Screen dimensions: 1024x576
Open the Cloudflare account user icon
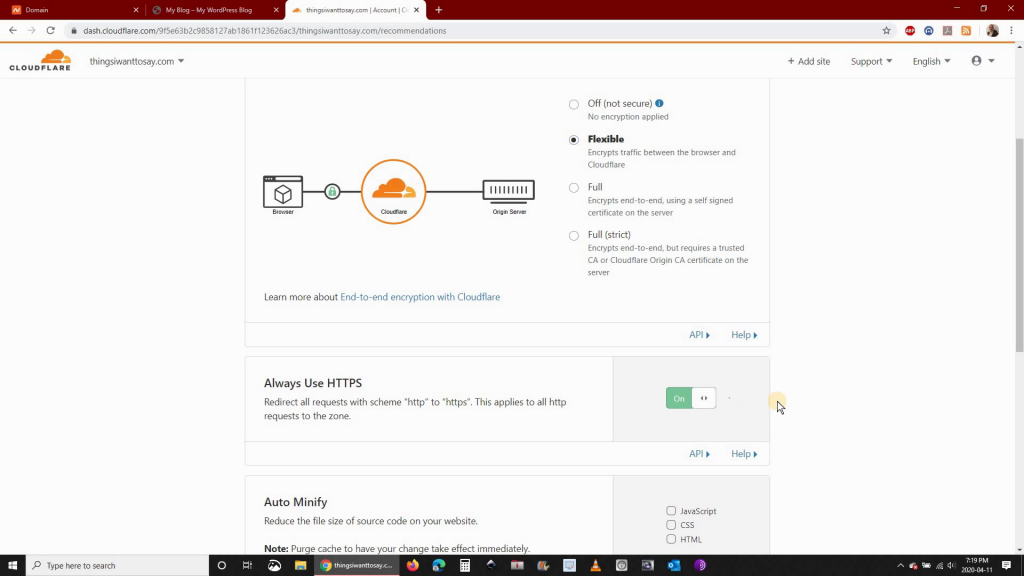click(x=976, y=61)
